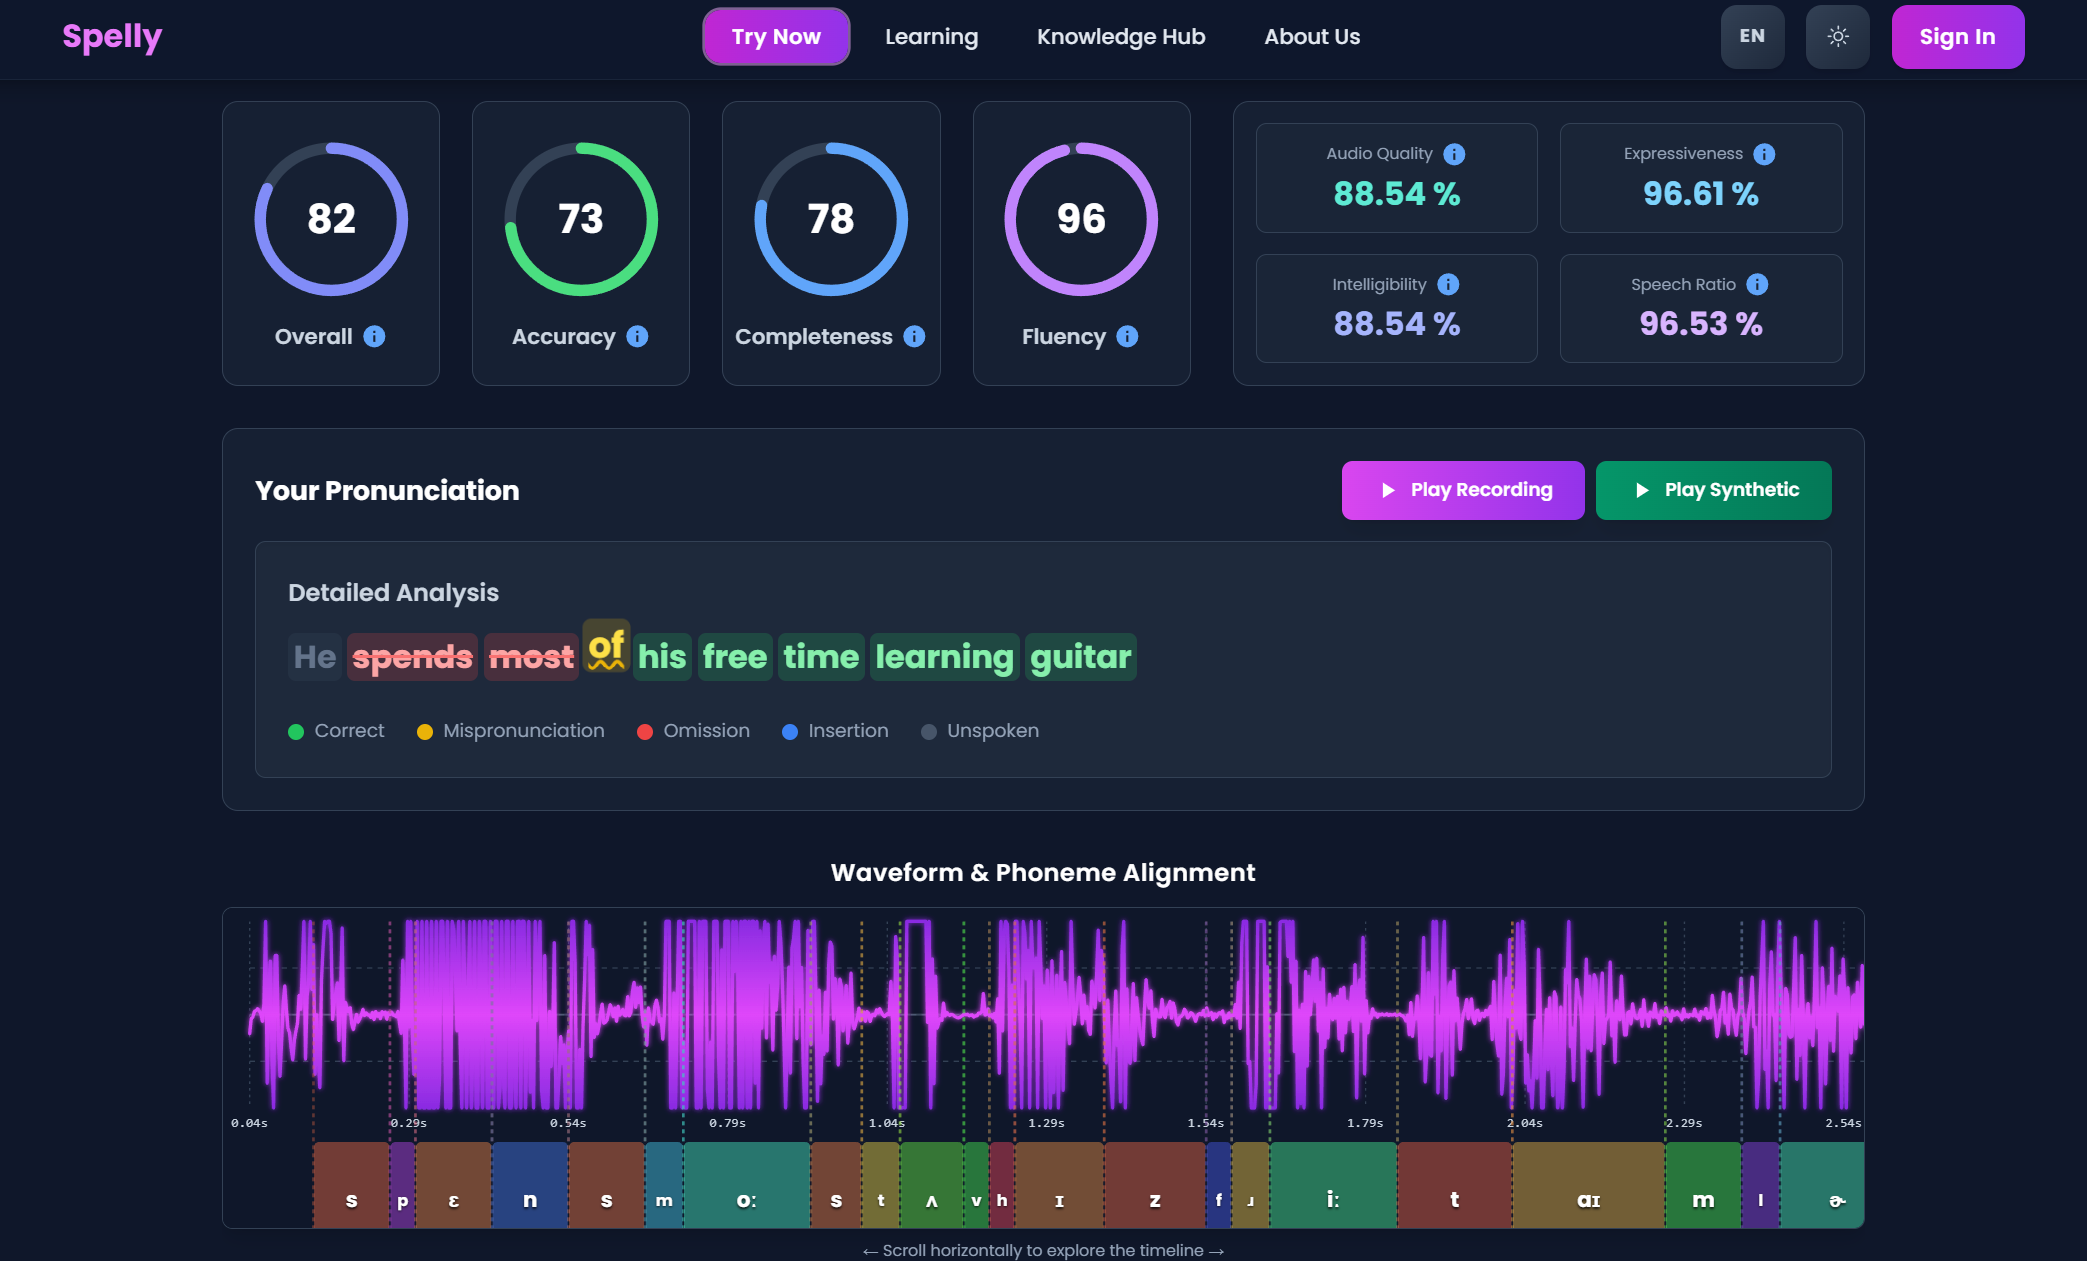Open the Learning menu item
This screenshot has height=1261, width=2087.
931,37
